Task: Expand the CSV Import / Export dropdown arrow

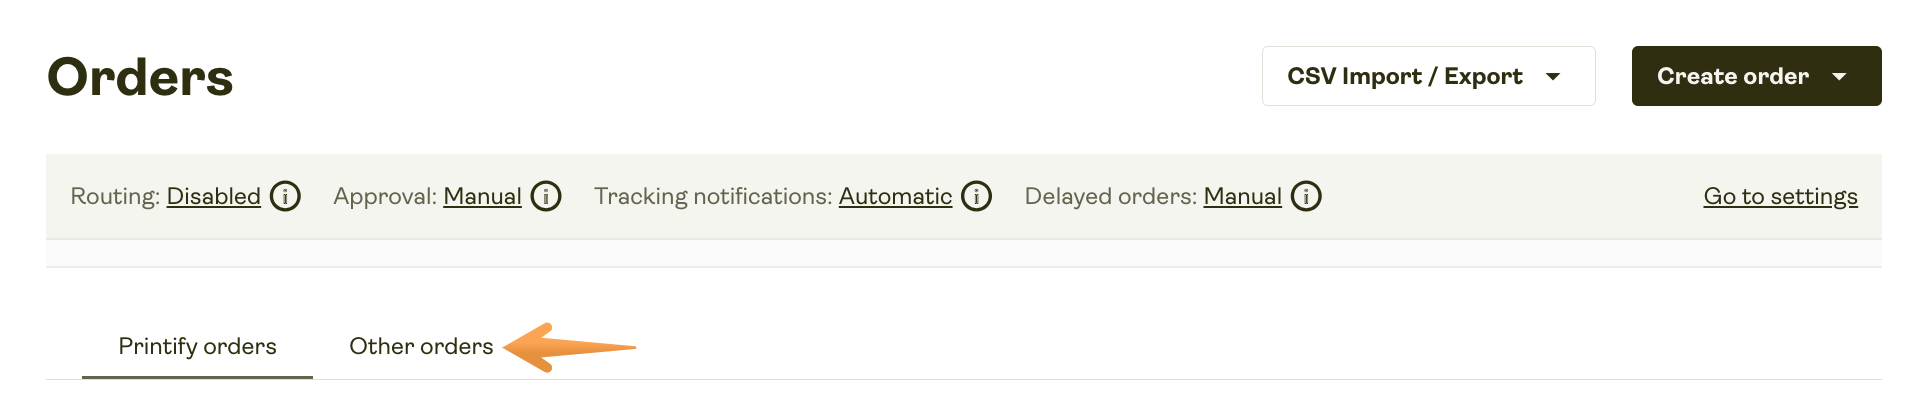Action: coord(1553,77)
